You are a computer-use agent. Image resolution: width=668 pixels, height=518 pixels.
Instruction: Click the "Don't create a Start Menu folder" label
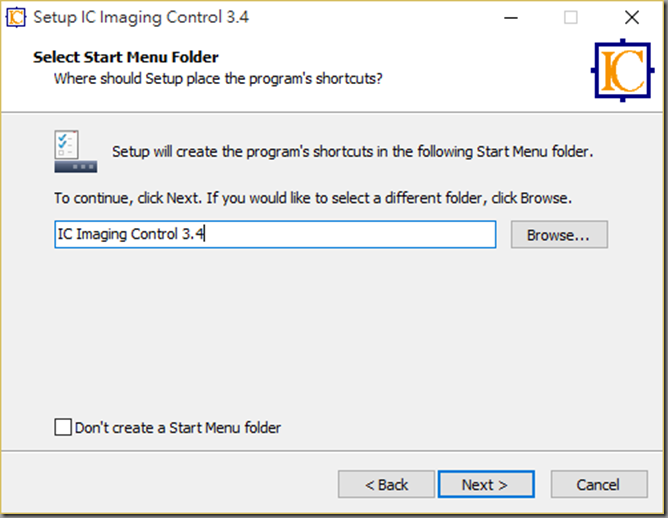click(178, 428)
